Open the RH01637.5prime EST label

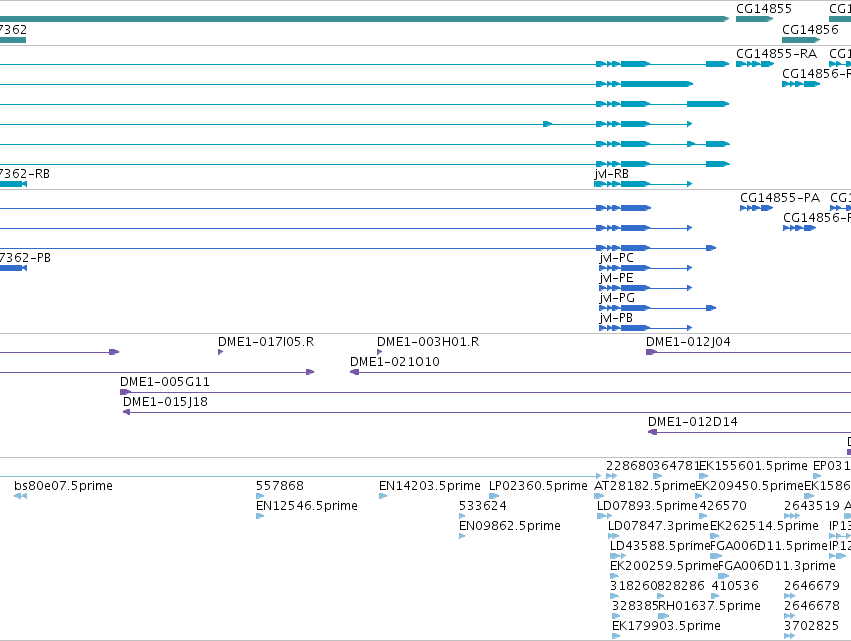709,606
